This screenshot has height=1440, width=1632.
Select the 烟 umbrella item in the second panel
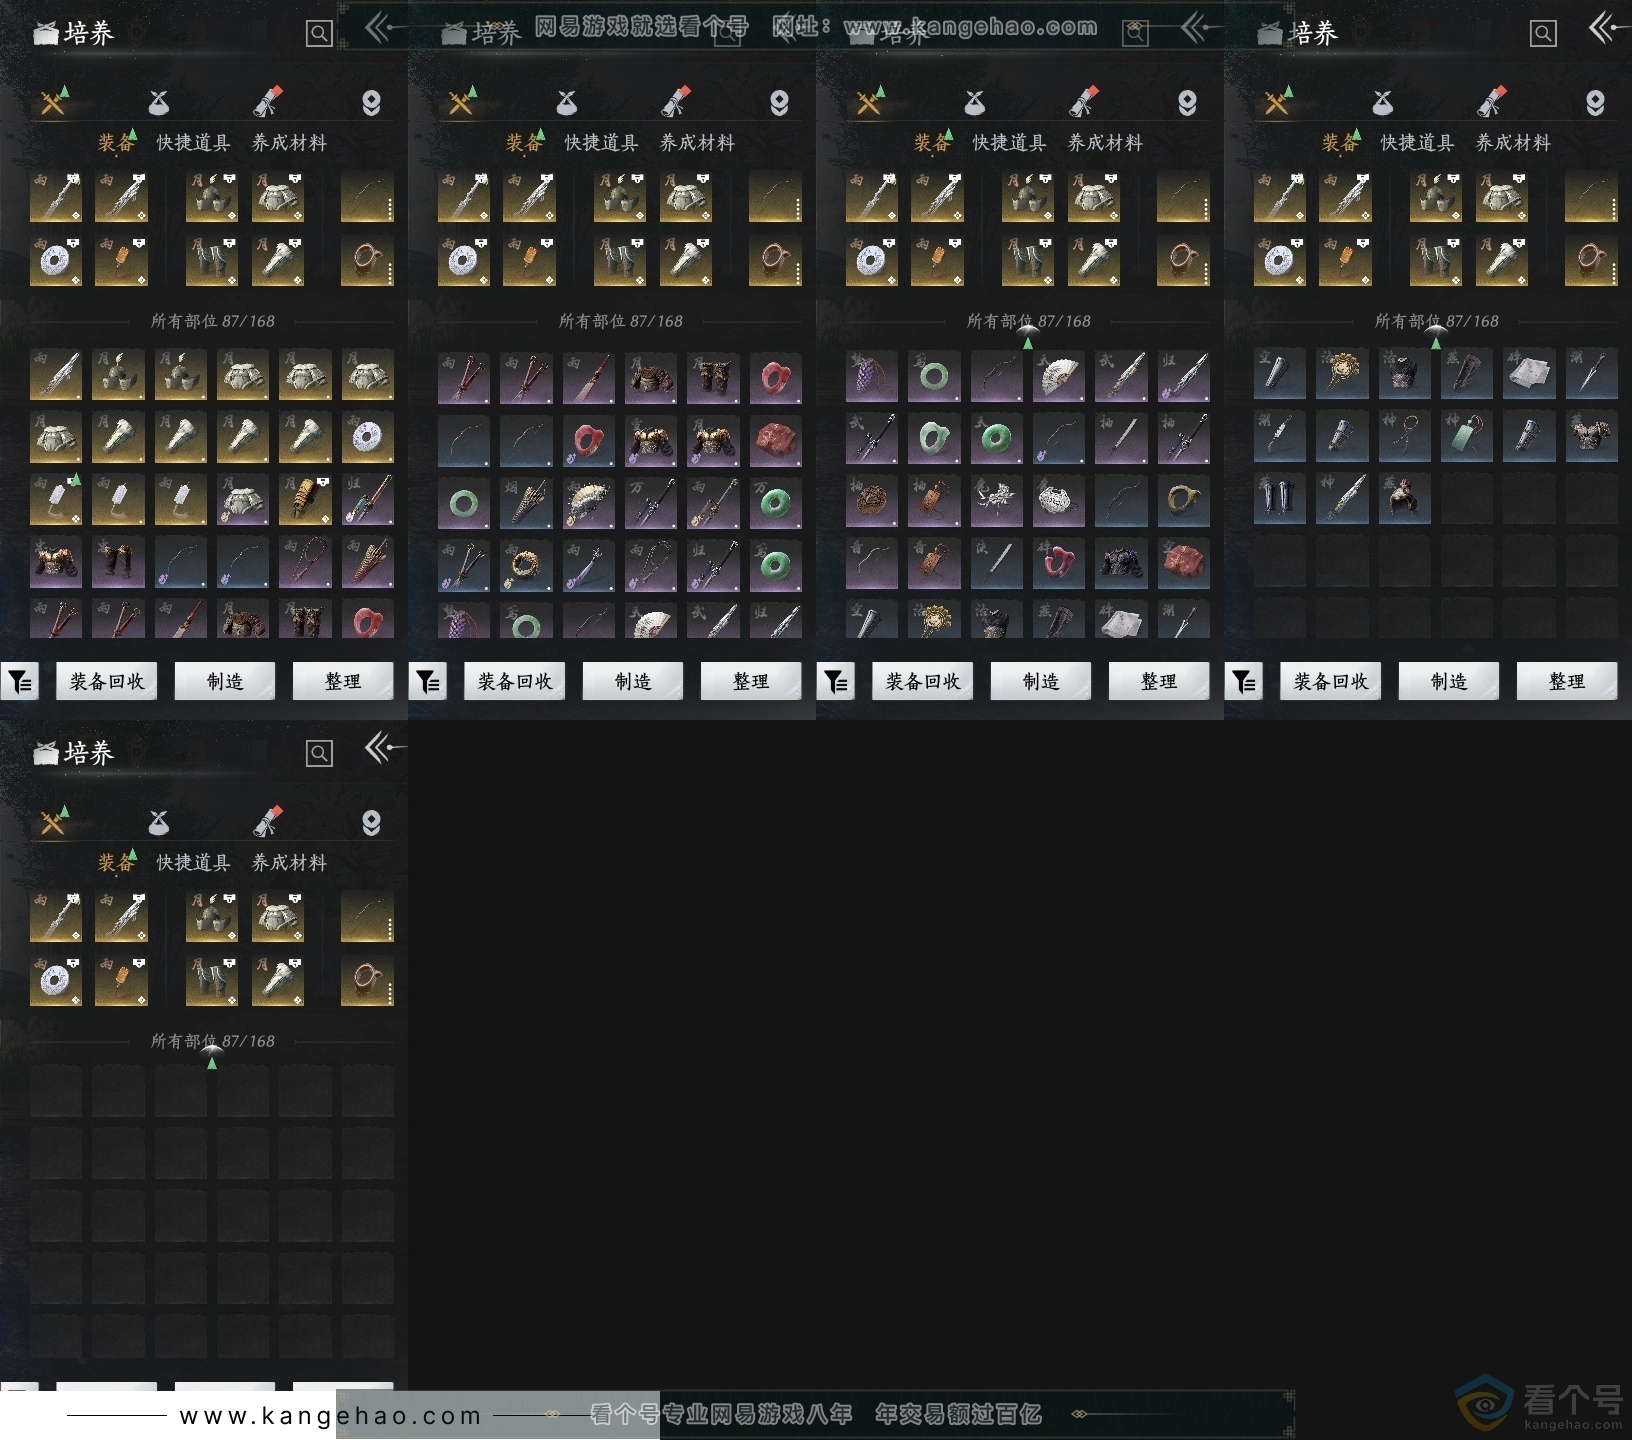[526, 503]
